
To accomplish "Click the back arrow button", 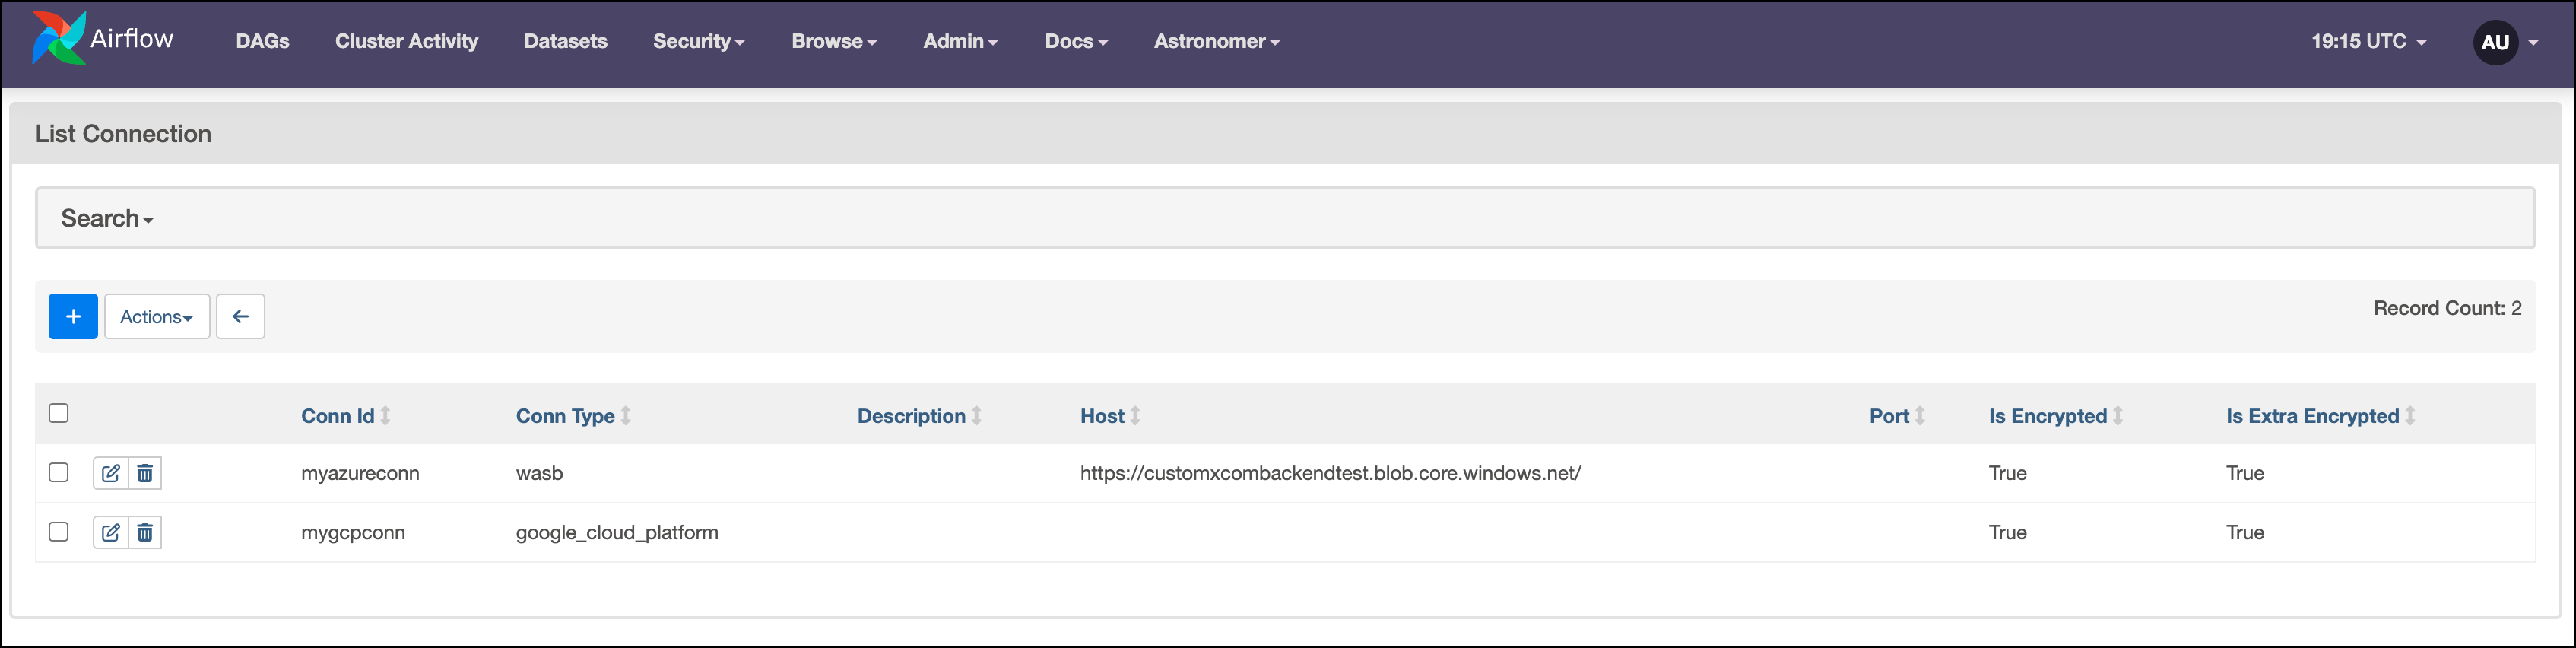I will [240, 317].
